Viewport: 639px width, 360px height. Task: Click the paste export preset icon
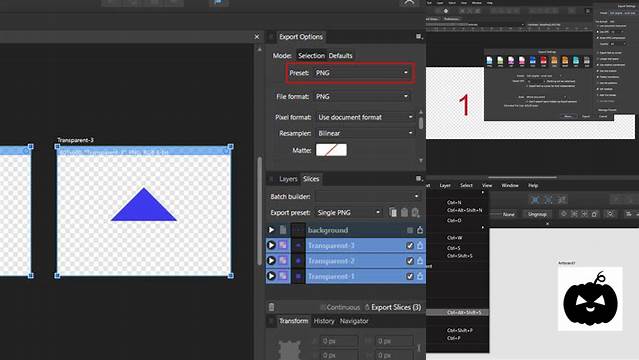coord(404,212)
